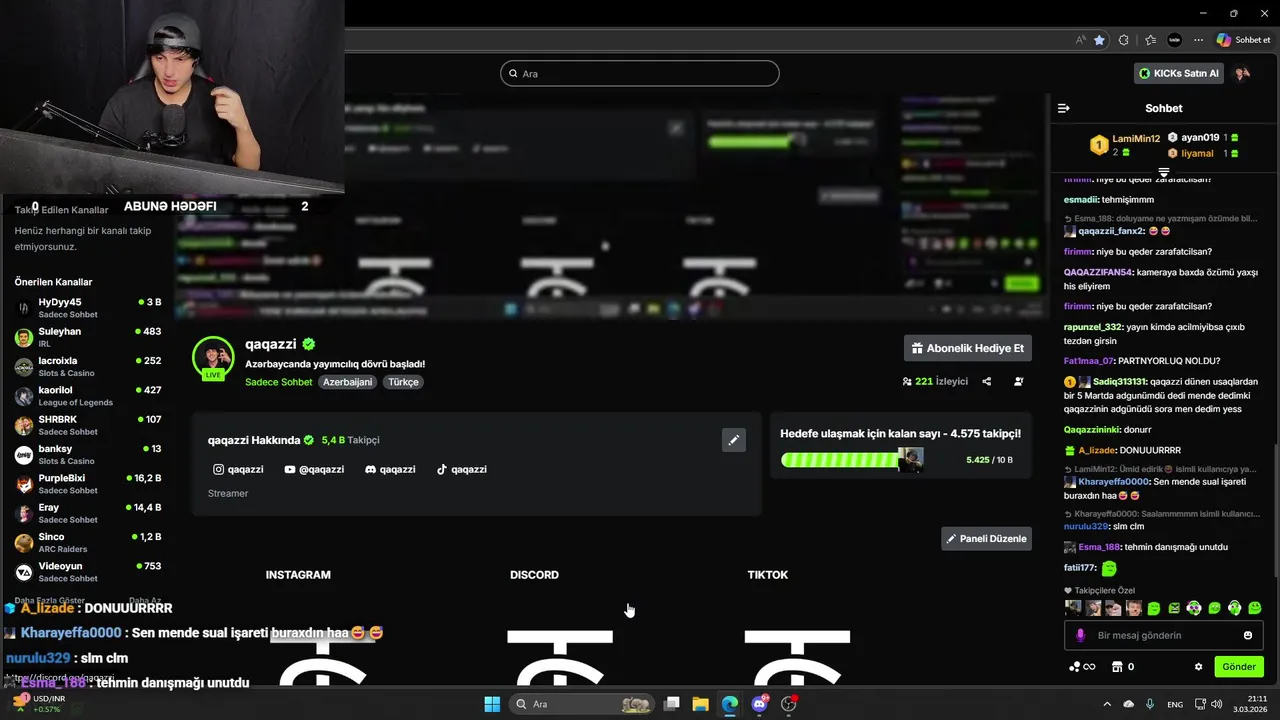Open the Discord qaqazzi link

point(390,469)
